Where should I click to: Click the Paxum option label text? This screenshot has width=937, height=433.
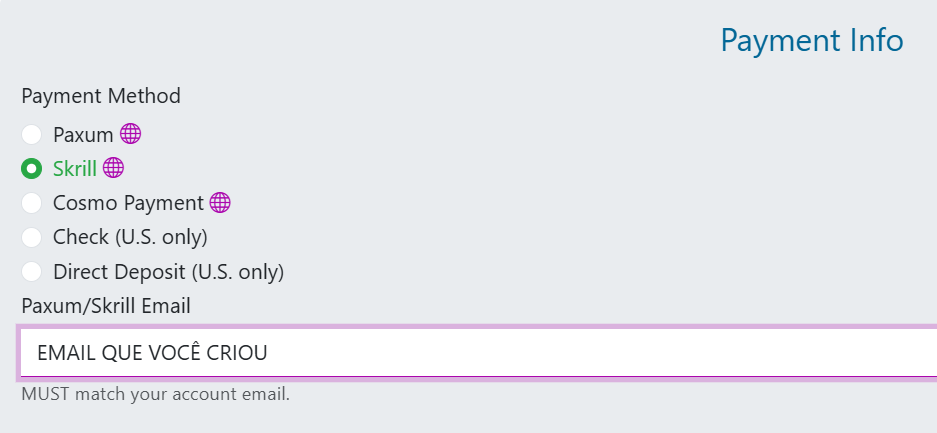pyautogui.click(x=83, y=134)
